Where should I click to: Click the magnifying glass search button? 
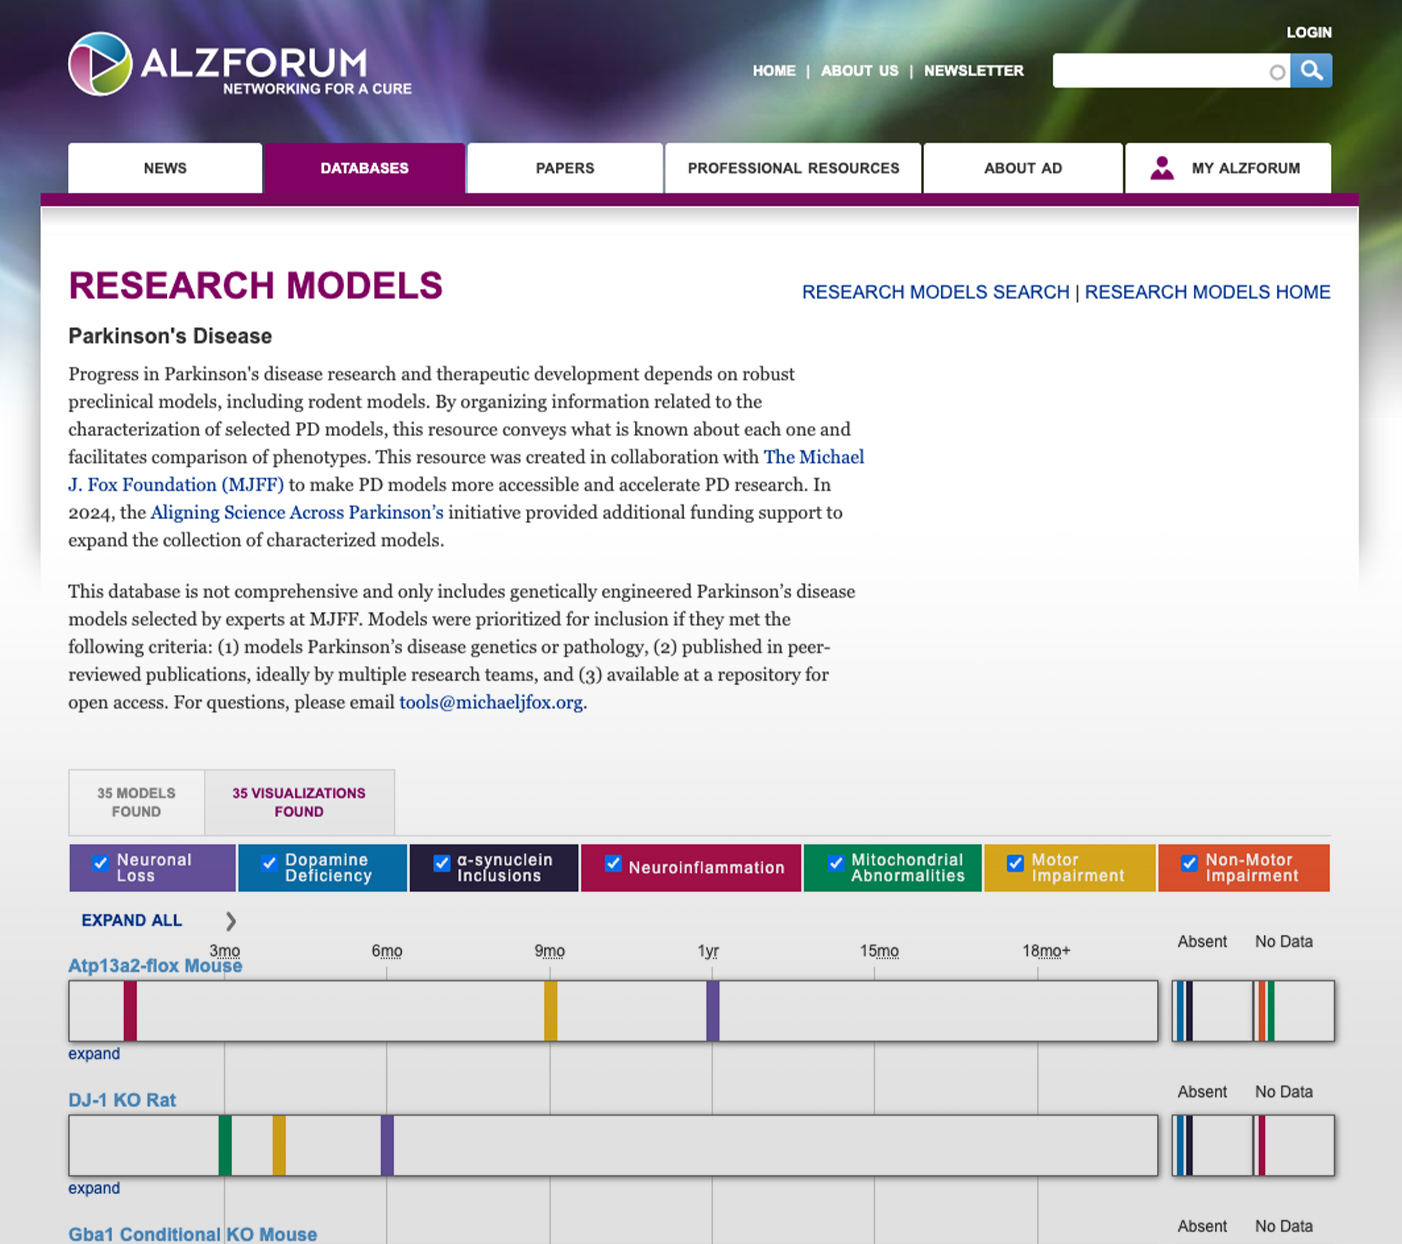click(x=1311, y=71)
